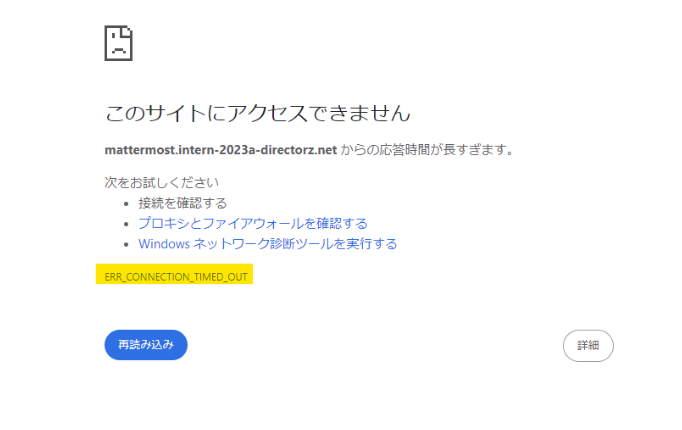Viewport: 682px width, 430px height.
Task: Click the blue 再読み込み reload button
Action: [146, 345]
